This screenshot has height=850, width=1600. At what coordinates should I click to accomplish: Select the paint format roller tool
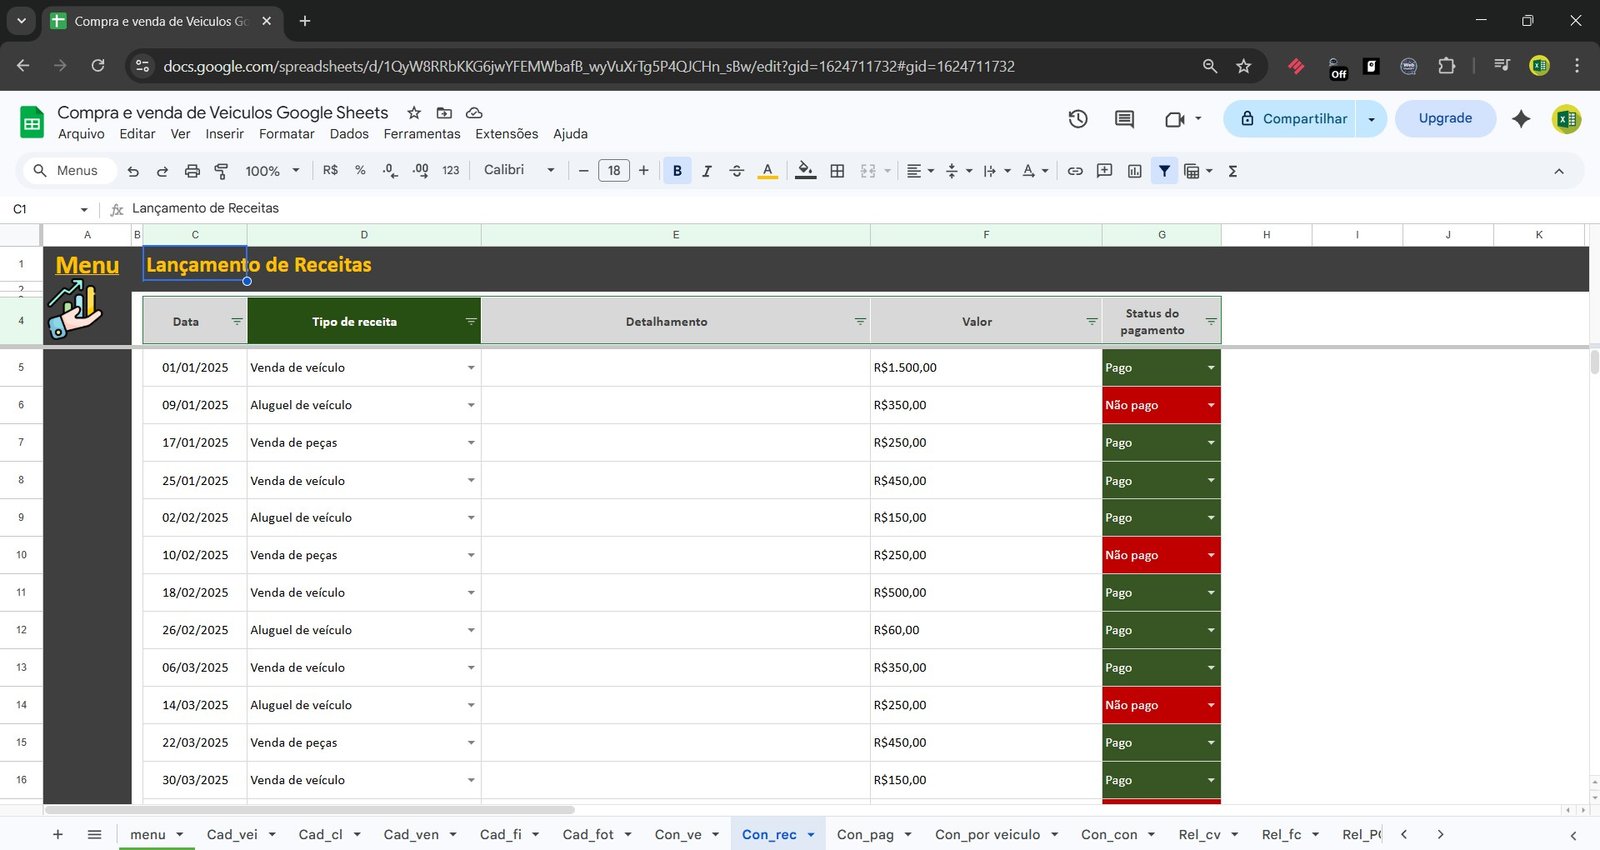[221, 171]
